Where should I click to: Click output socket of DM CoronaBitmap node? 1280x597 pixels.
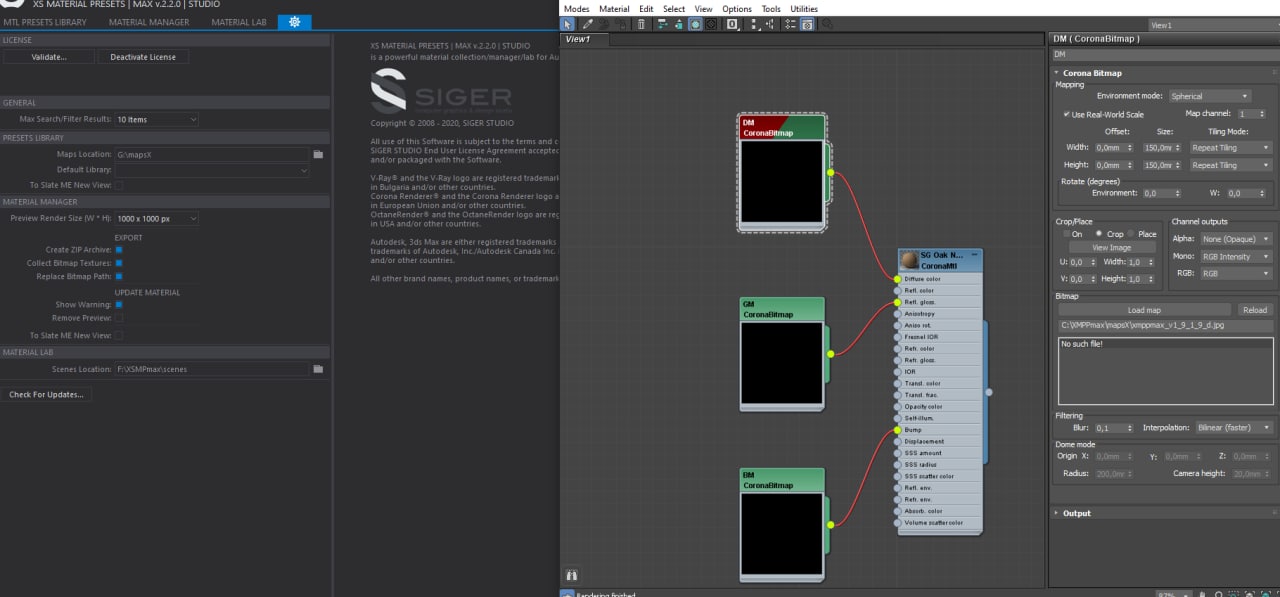click(x=830, y=172)
